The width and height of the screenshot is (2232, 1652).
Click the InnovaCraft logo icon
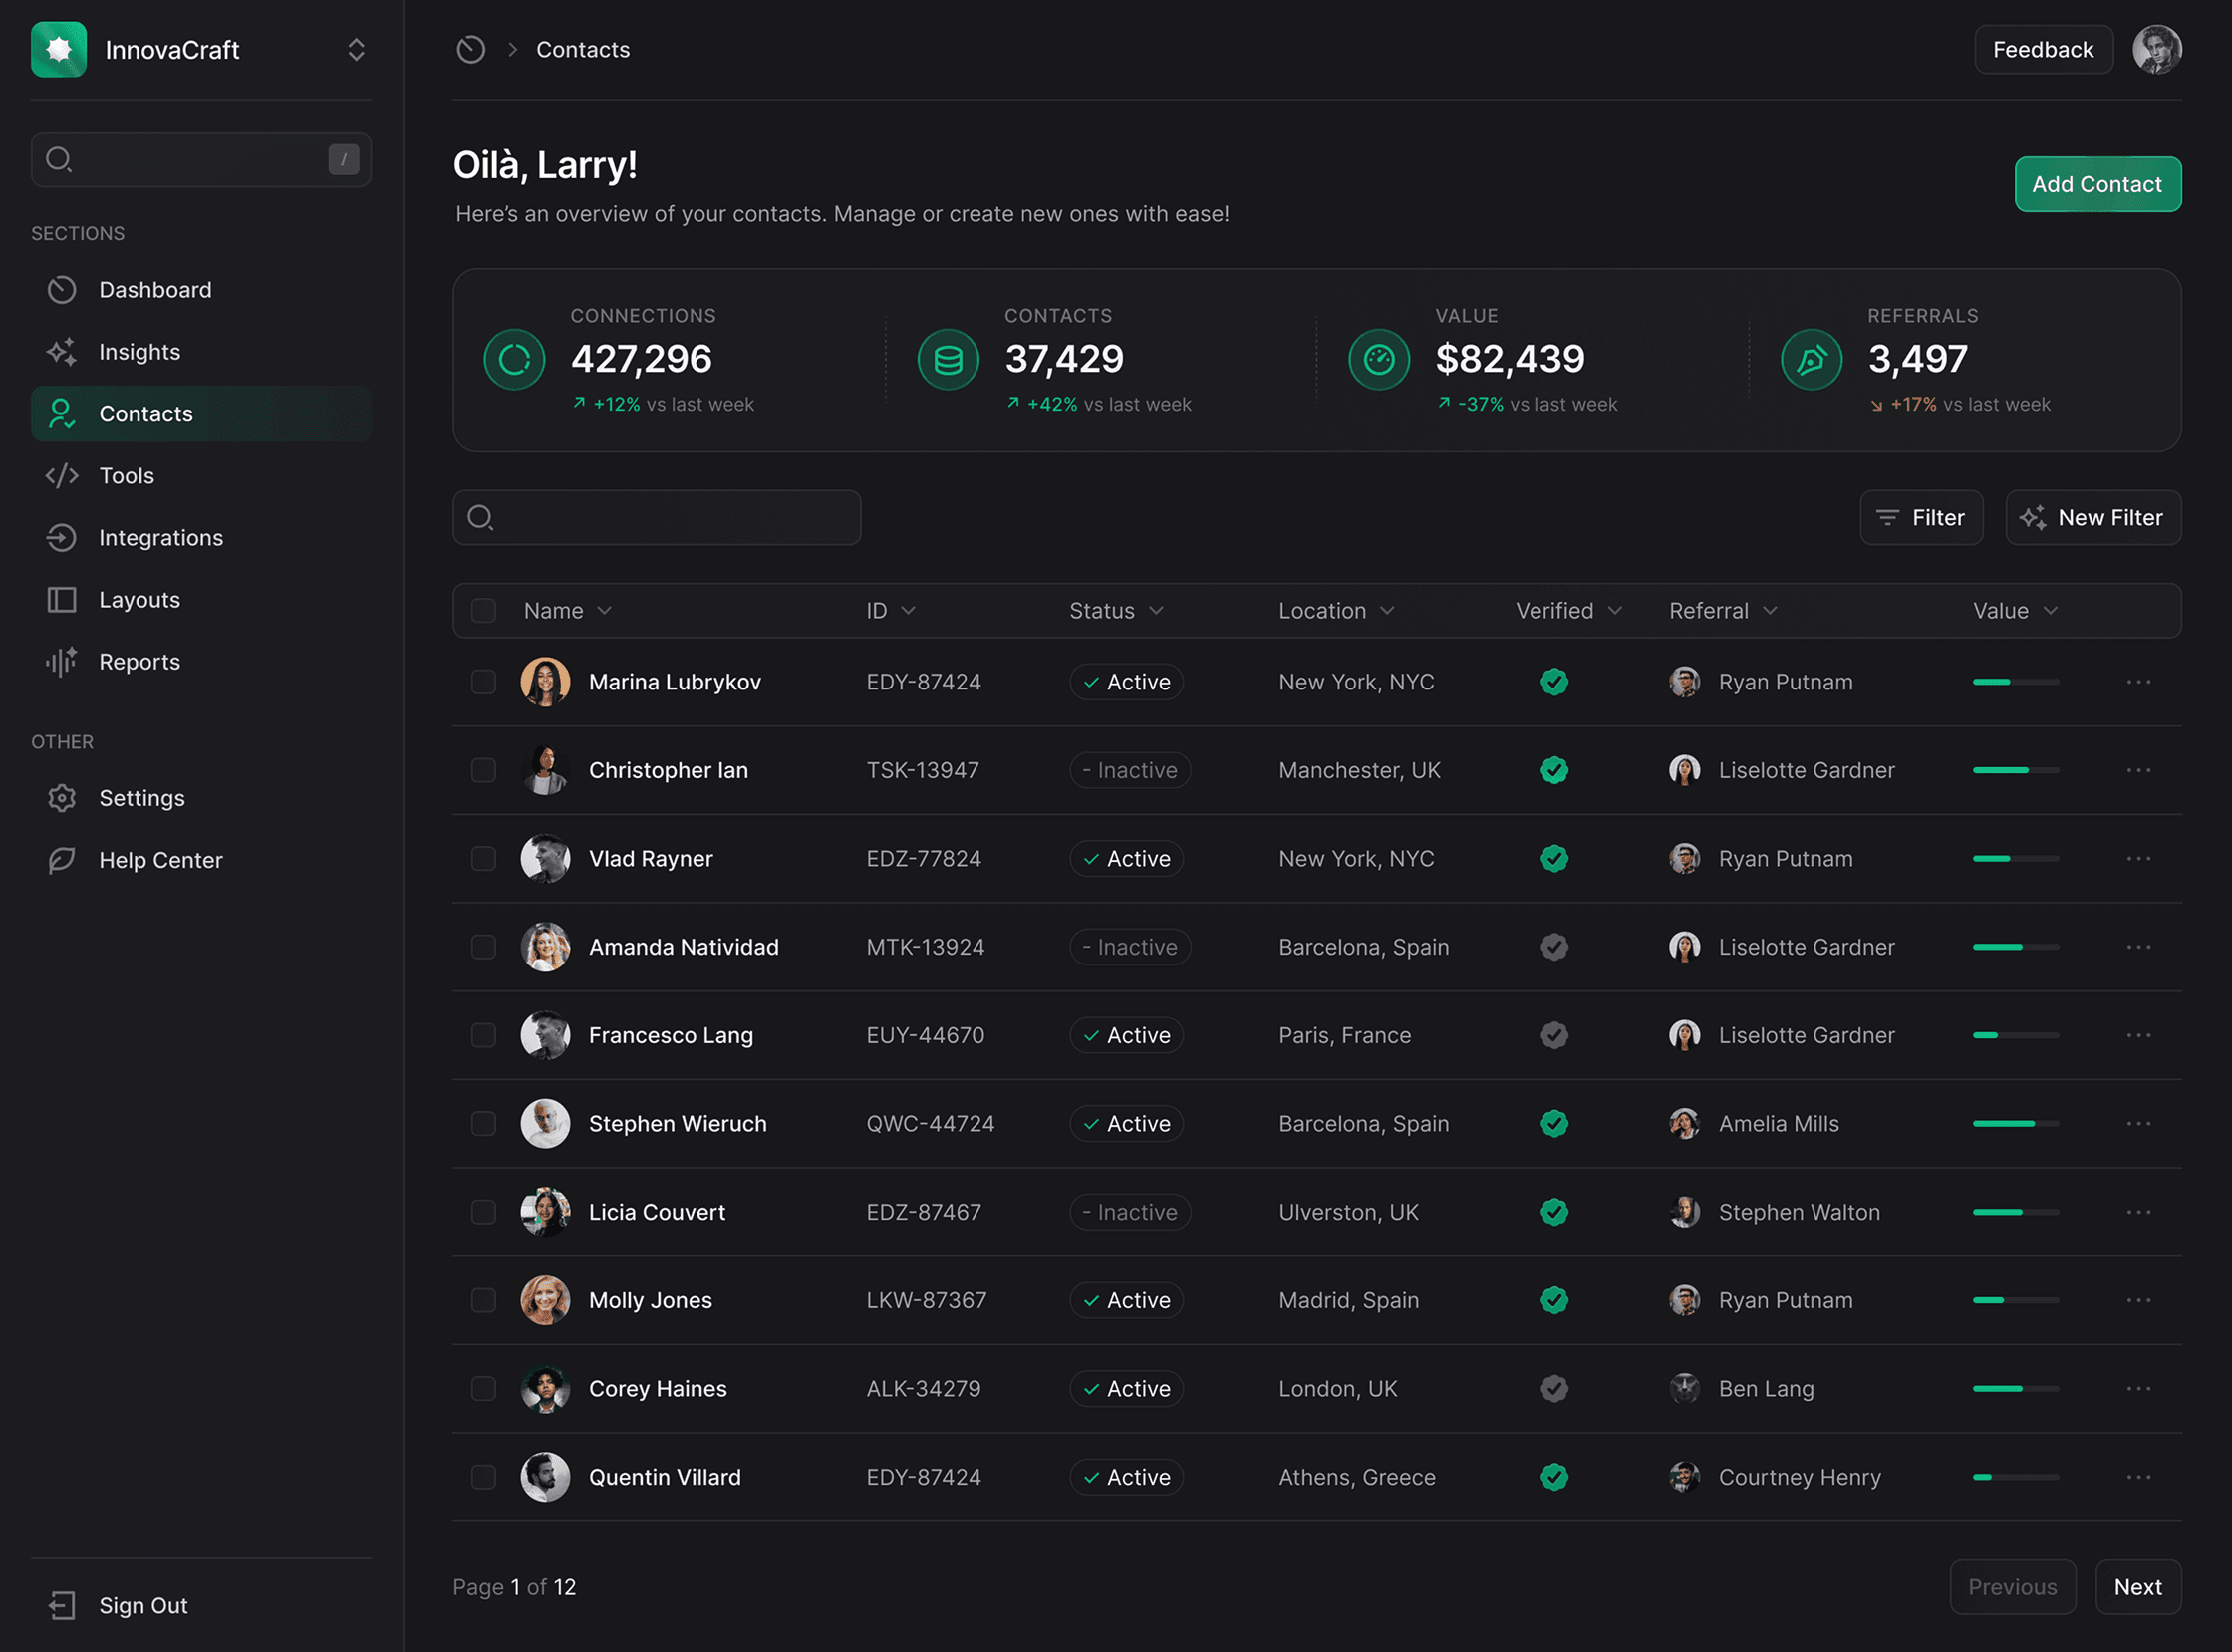[59, 50]
